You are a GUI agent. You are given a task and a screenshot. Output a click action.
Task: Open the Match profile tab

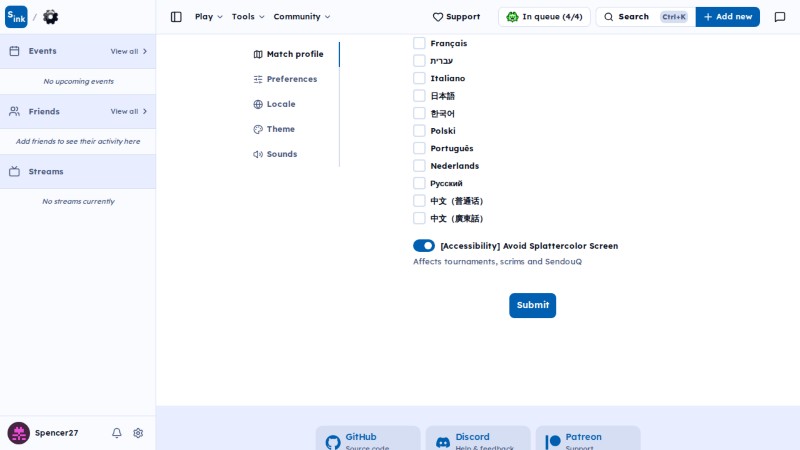coord(289,54)
